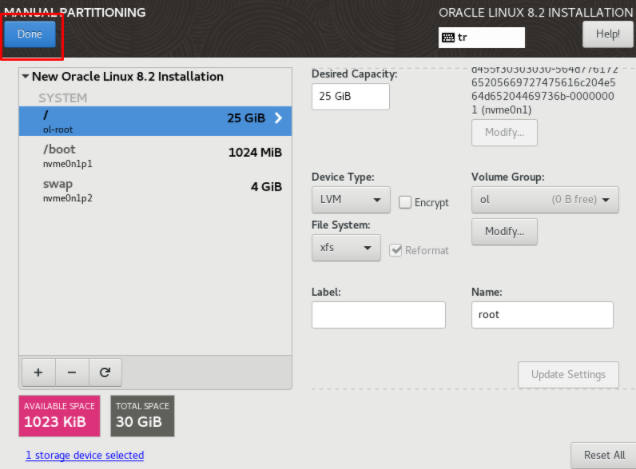This screenshot has width=636, height=469.
Task: Click the Done button
Action: pos(30,34)
